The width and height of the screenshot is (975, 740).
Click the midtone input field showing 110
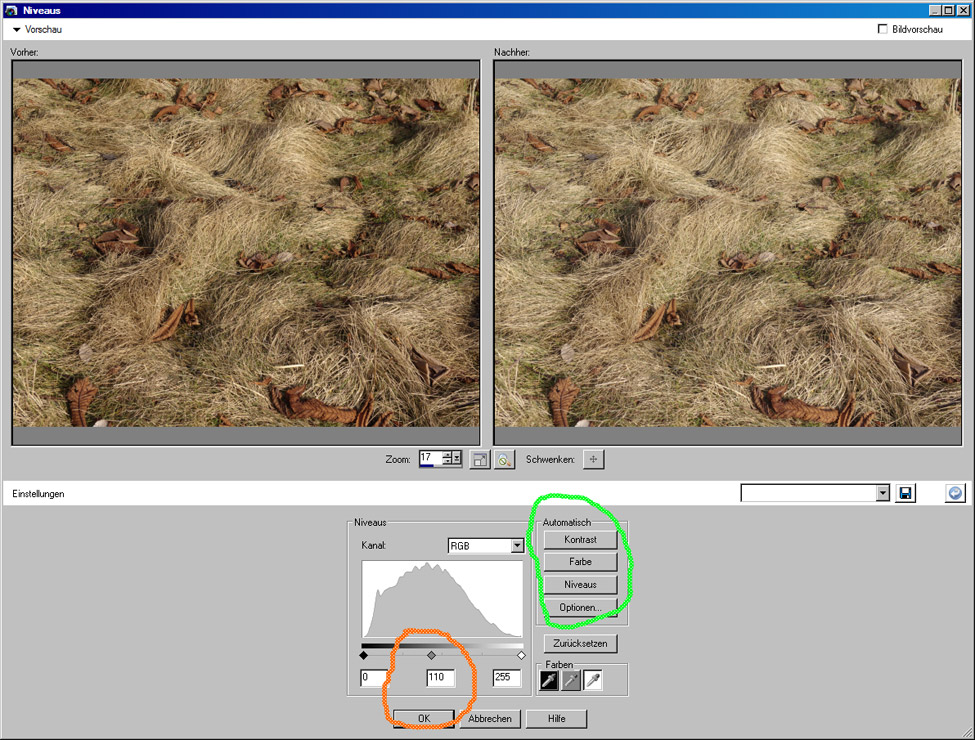click(440, 677)
